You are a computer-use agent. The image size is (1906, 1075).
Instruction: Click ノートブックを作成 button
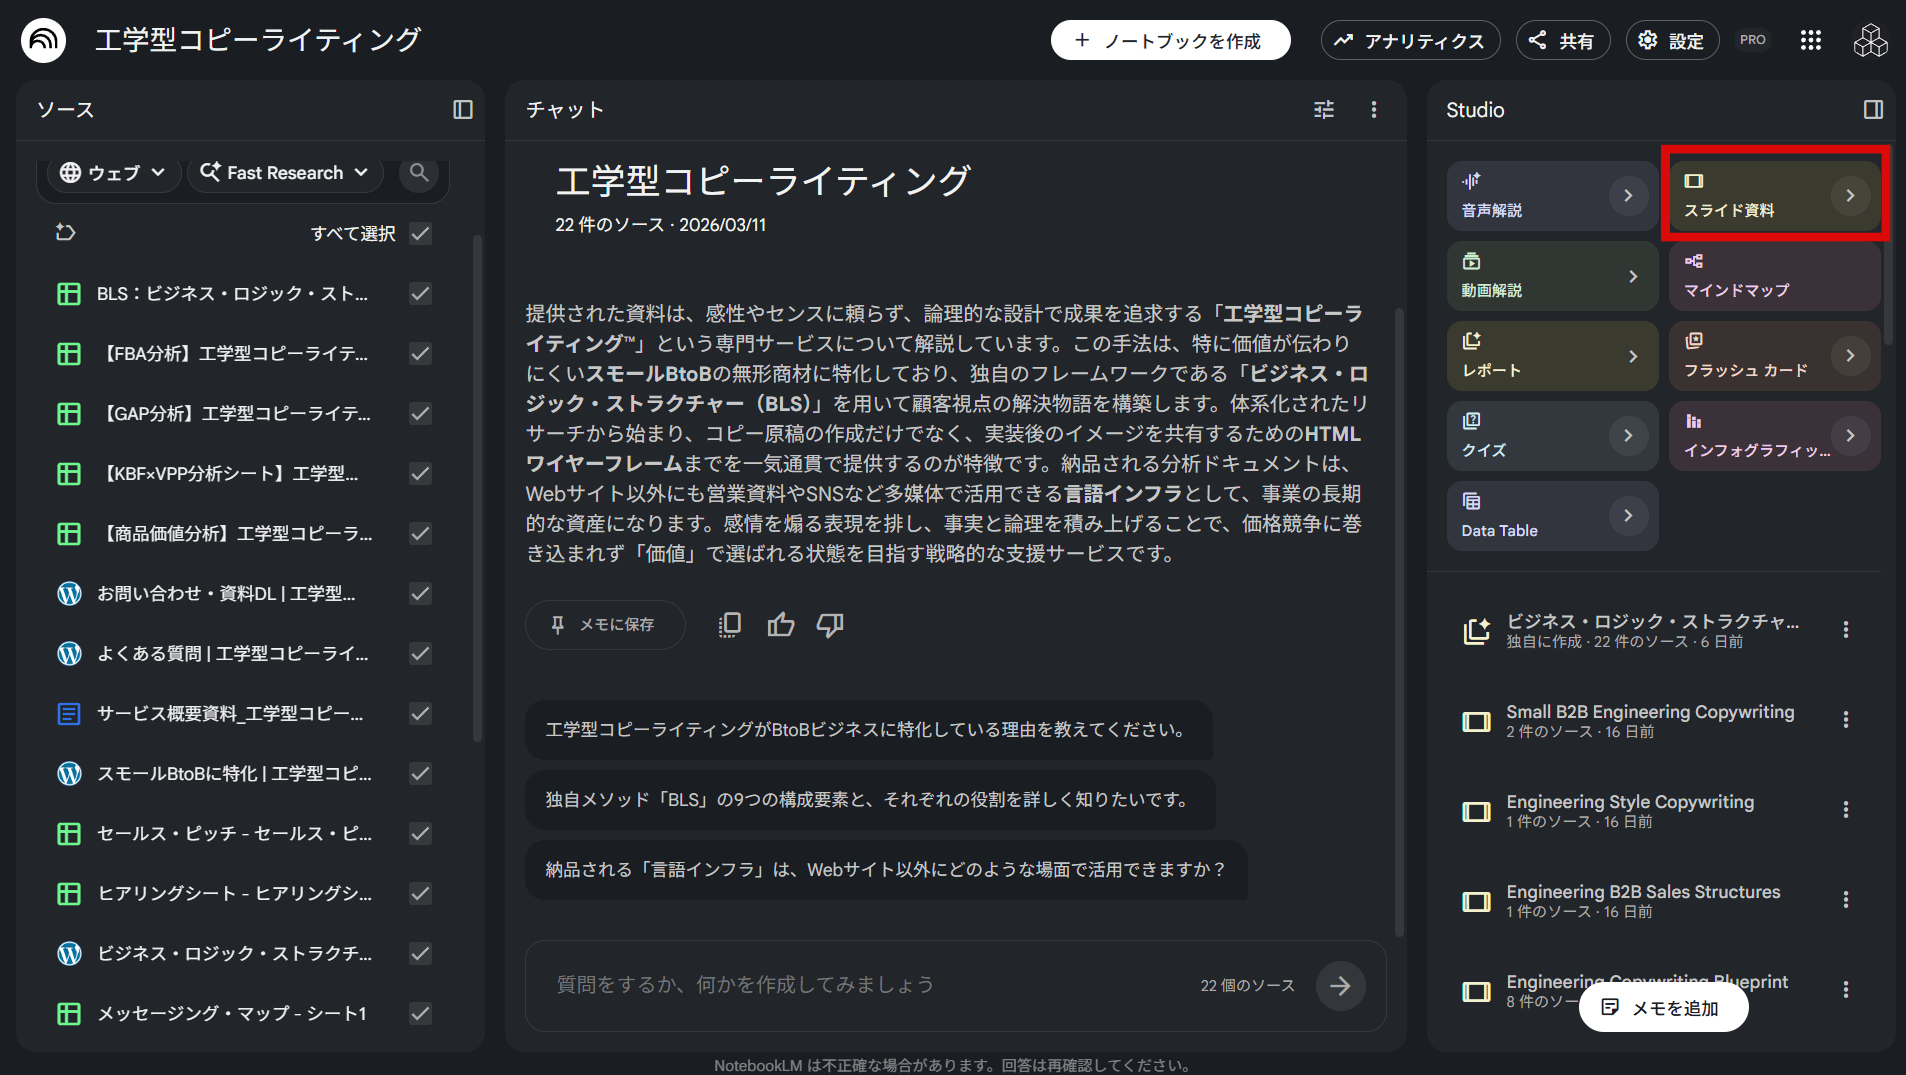click(1170, 41)
